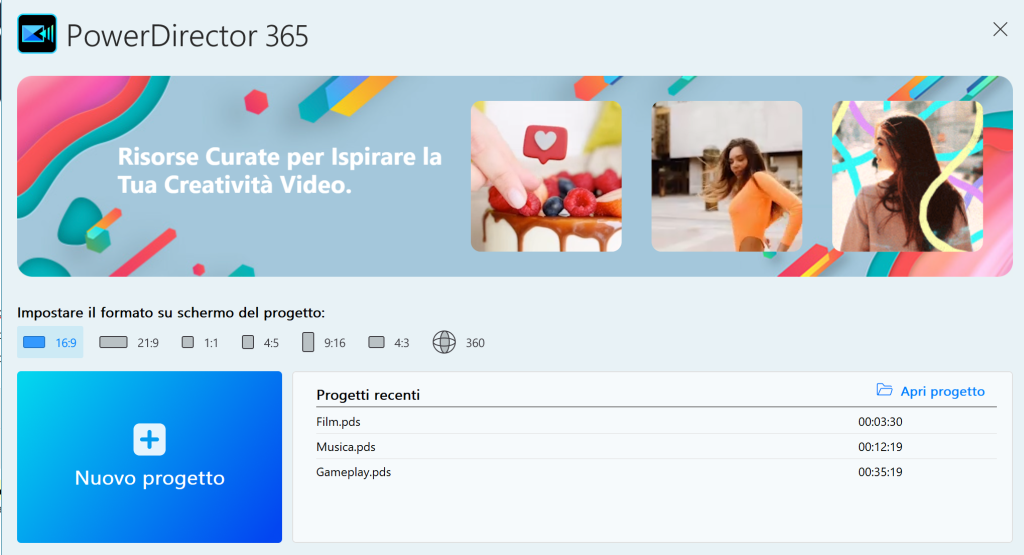The image size is (1024, 555).
Task: Click the cake with berries thumbnail
Action: [x=546, y=177]
